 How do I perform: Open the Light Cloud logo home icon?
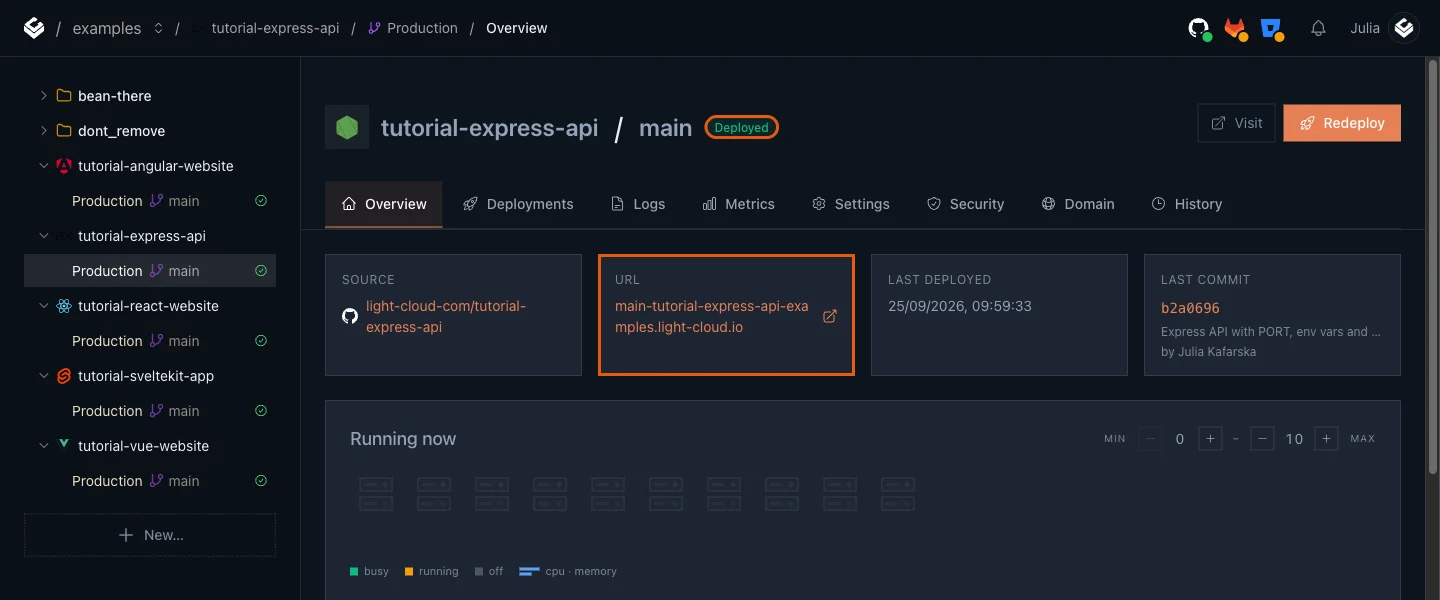(x=34, y=28)
